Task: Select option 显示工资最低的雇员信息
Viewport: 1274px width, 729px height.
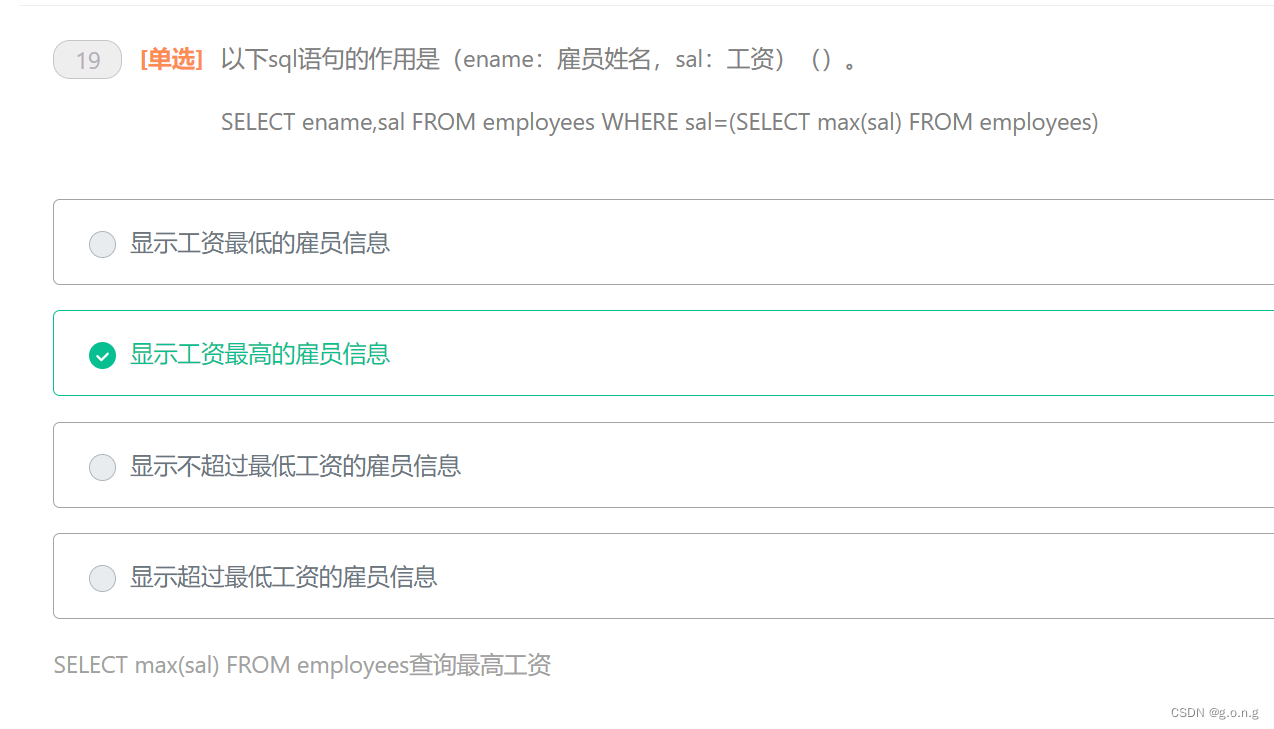Action: click(x=259, y=243)
